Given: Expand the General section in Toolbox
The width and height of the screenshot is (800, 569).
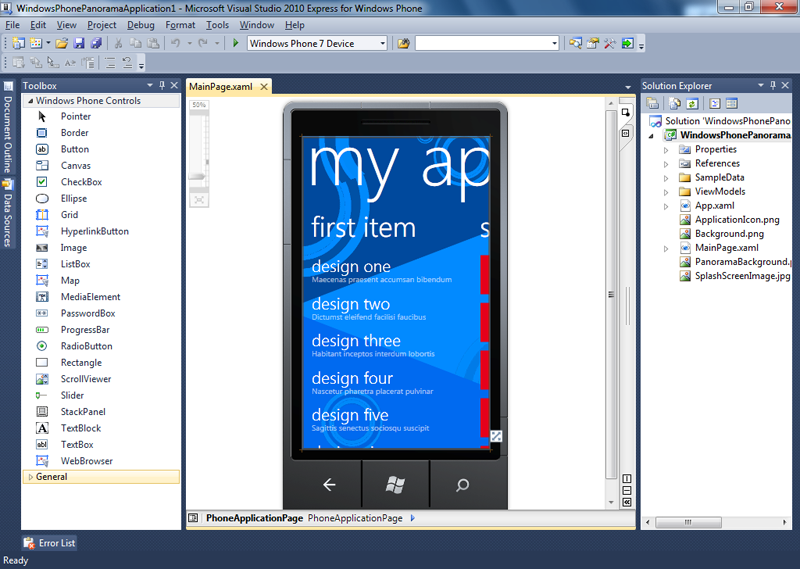Looking at the screenshot, I should click(29, 477).
